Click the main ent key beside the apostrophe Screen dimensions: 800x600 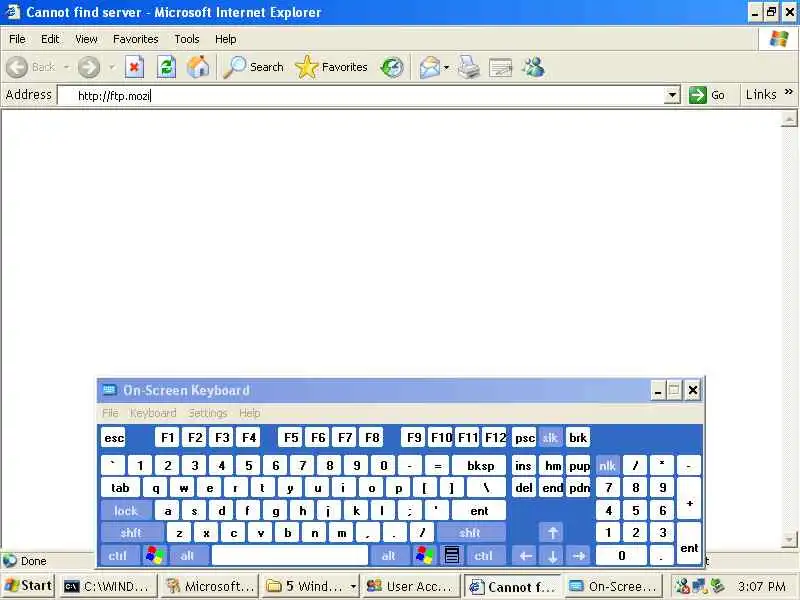click(x=480, y=510)
